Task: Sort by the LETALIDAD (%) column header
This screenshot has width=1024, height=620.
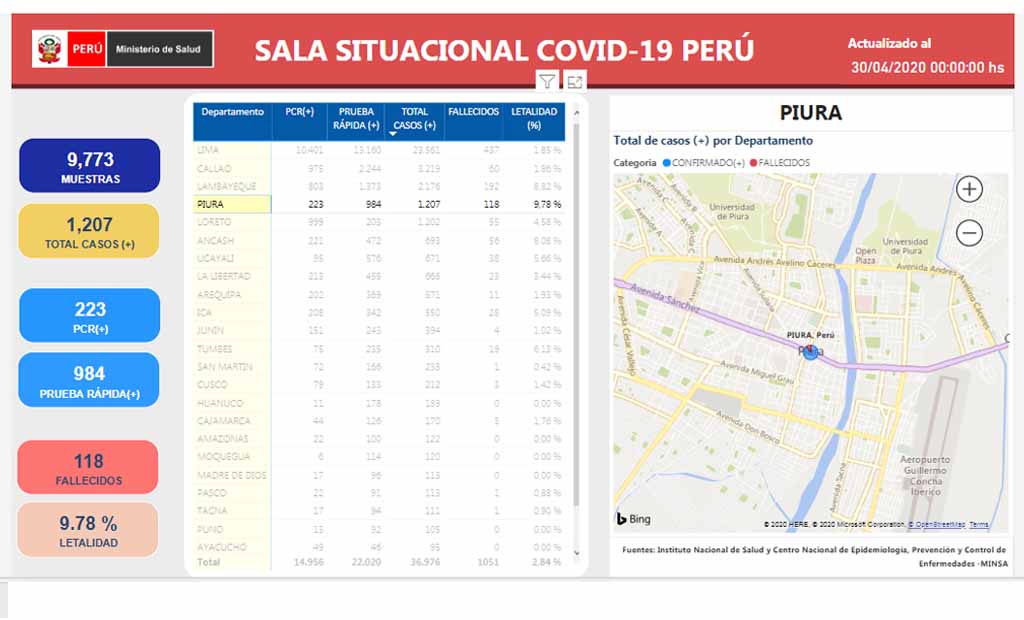Action: [x=534, y=122]
